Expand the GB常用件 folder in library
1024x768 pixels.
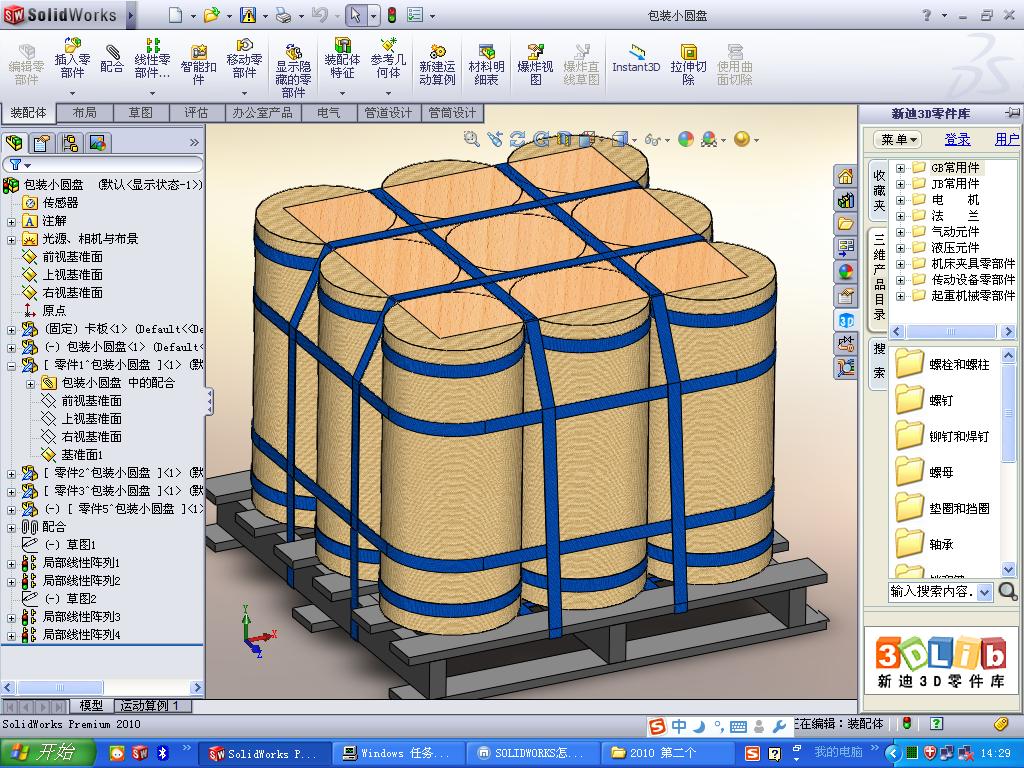click(900, 168)
